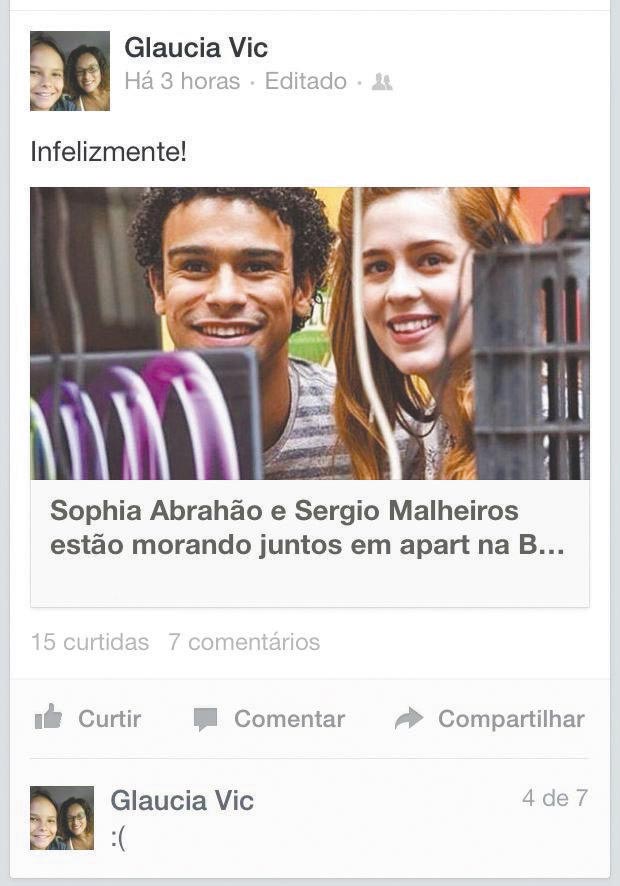Click the speech bubble Comentar icon
This screenshot has width=620, height=886.
click(x=205, y=719)
